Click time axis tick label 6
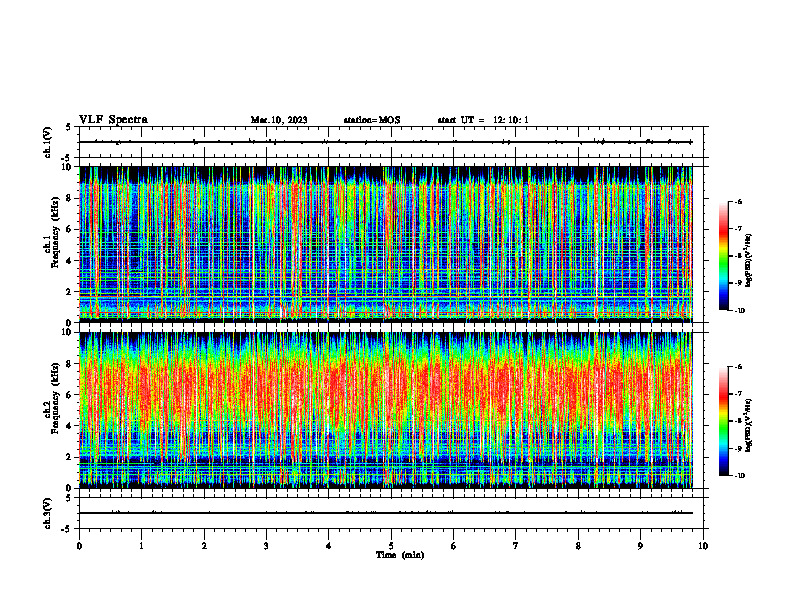Image resolution: width=792 pixels, height=612 pixels. (454, 546)
